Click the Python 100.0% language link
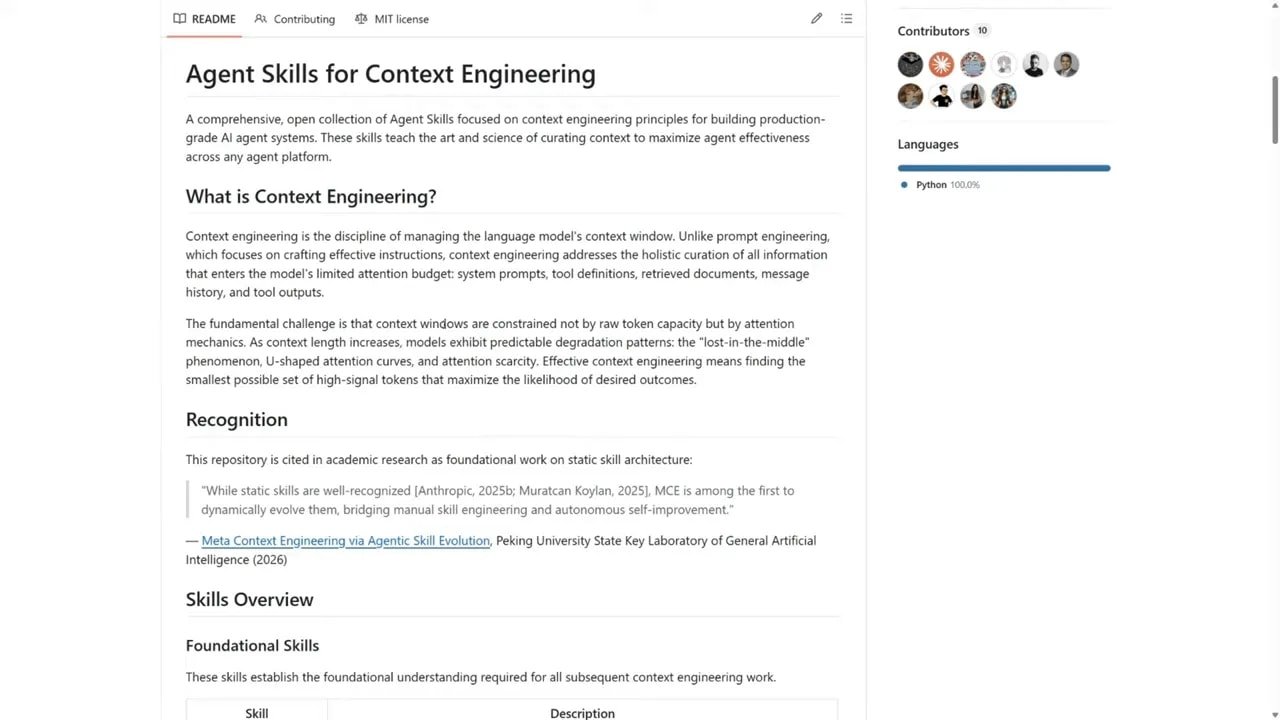 pyautogui.click(x=947, y=184)
